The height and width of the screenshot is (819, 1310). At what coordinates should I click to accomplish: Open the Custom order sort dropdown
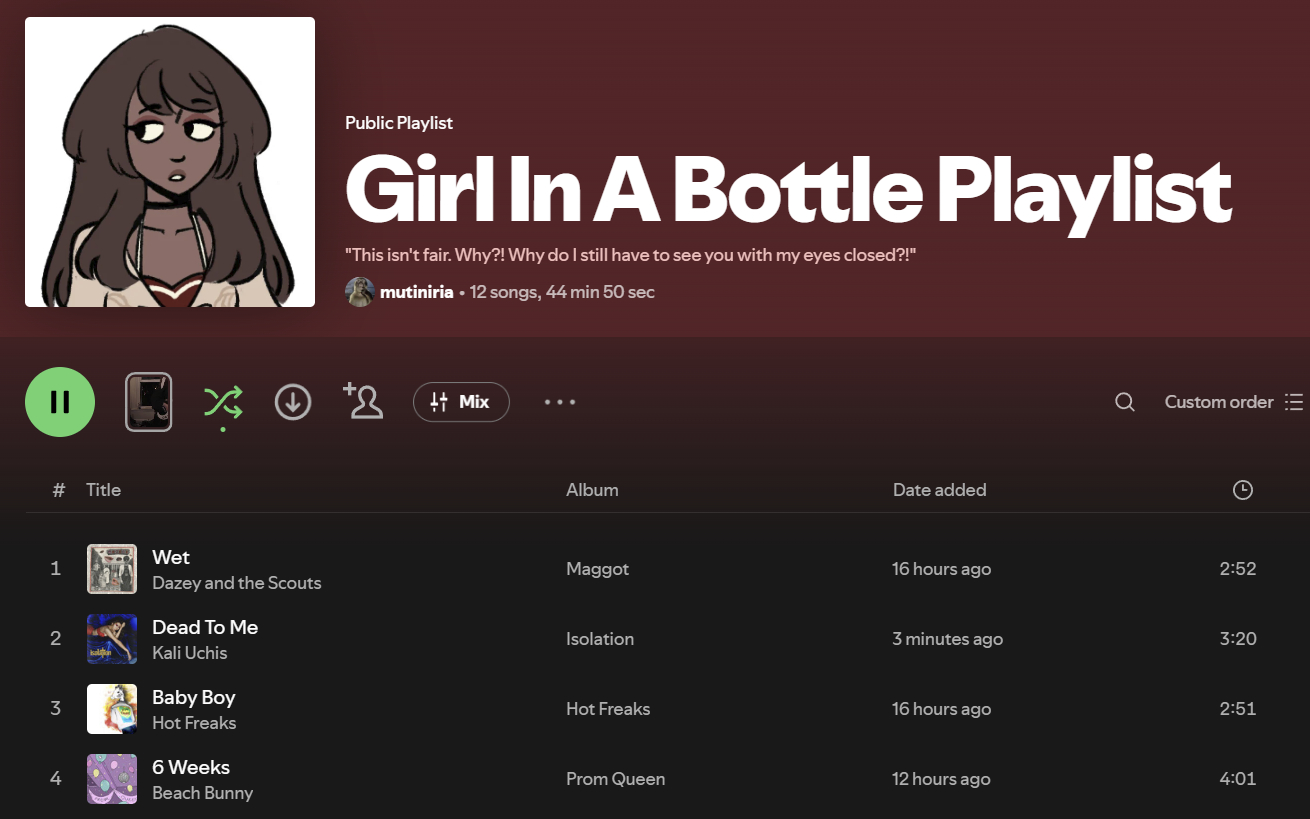[x=1233, y=402]
